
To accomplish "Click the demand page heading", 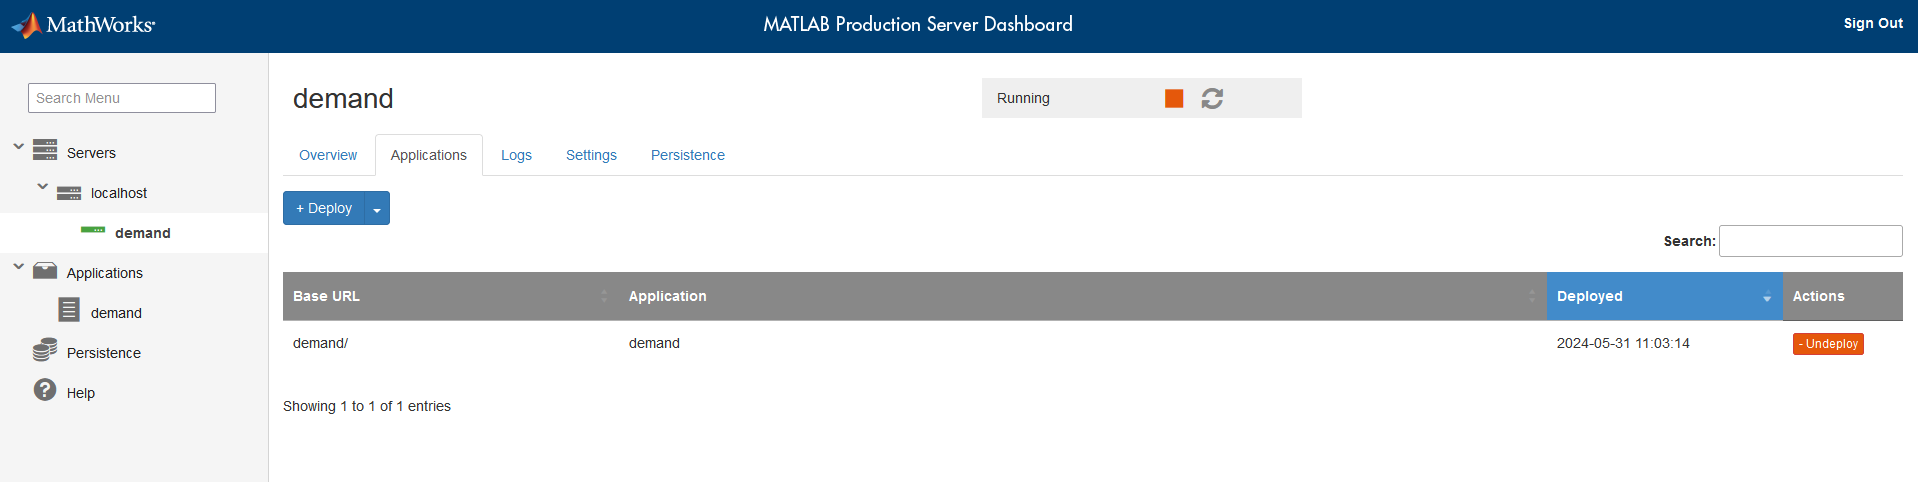I will [x=343, y=98].
